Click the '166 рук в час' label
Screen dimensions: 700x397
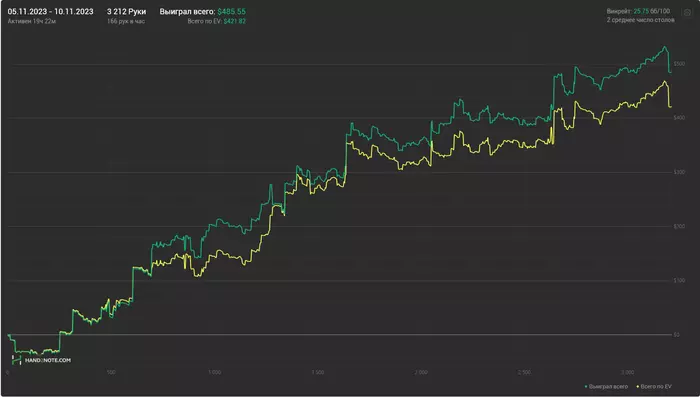[126, 21]
